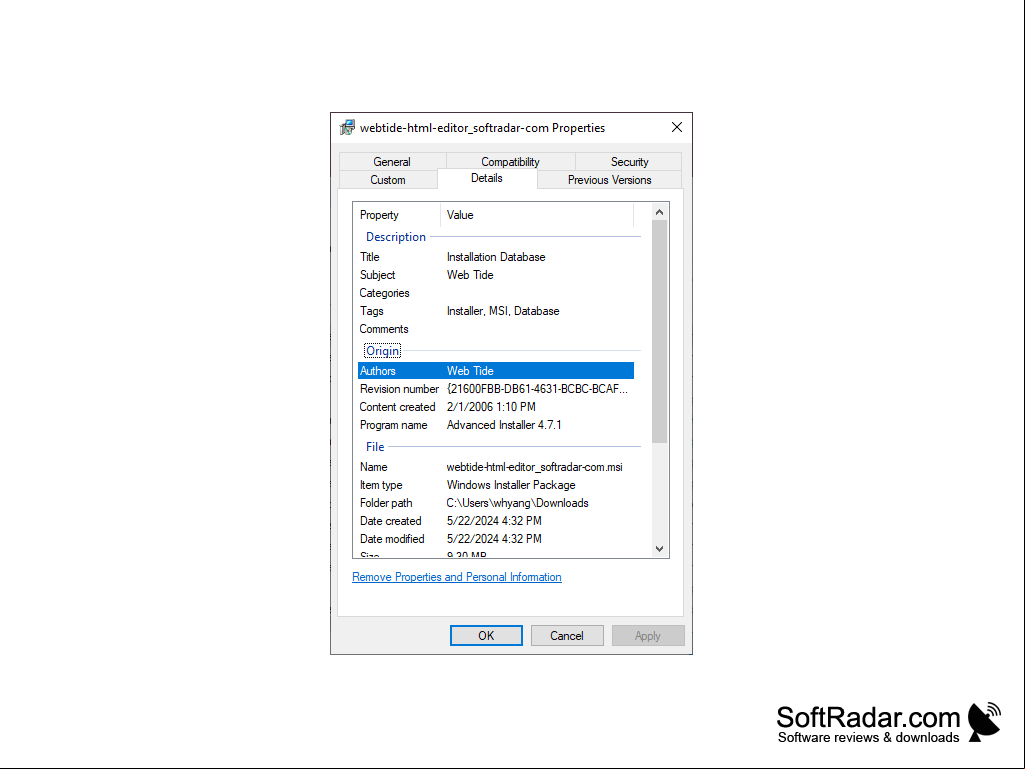The image size is (1025, 769).
Task: Select the Item type property
Action: point(381,485)
